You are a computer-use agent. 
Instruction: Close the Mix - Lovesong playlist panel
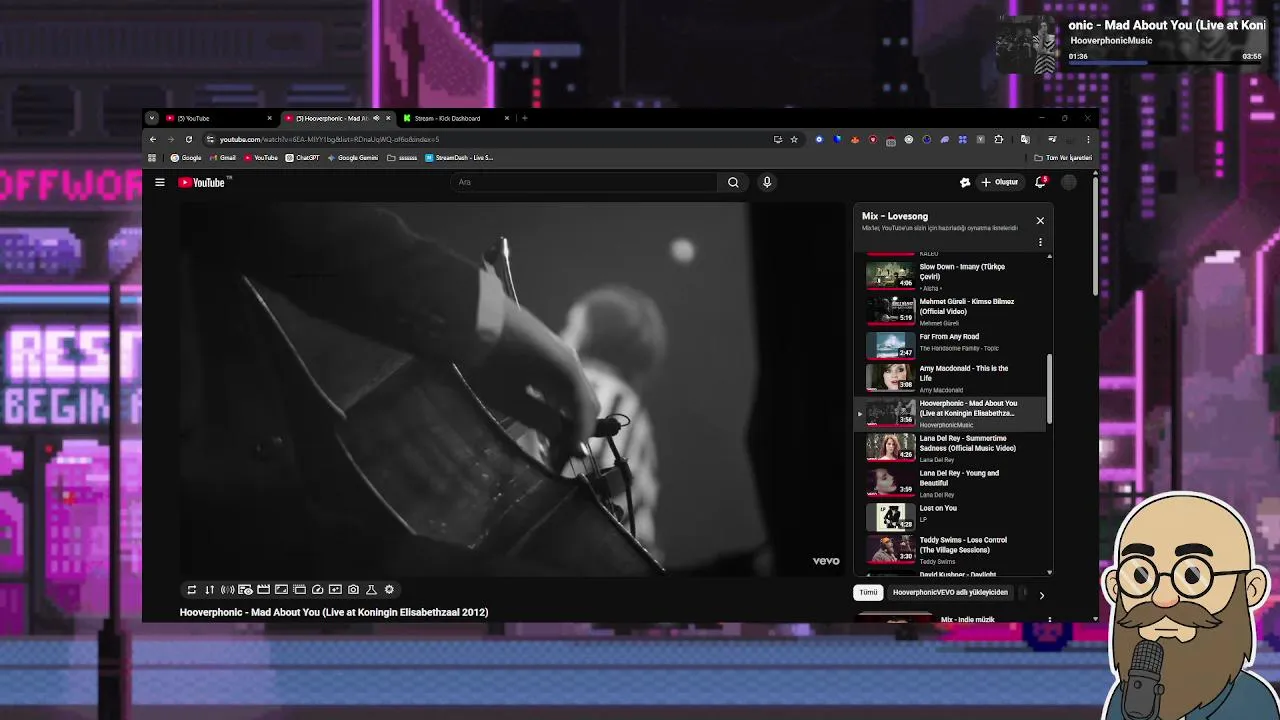(1040, 220)
